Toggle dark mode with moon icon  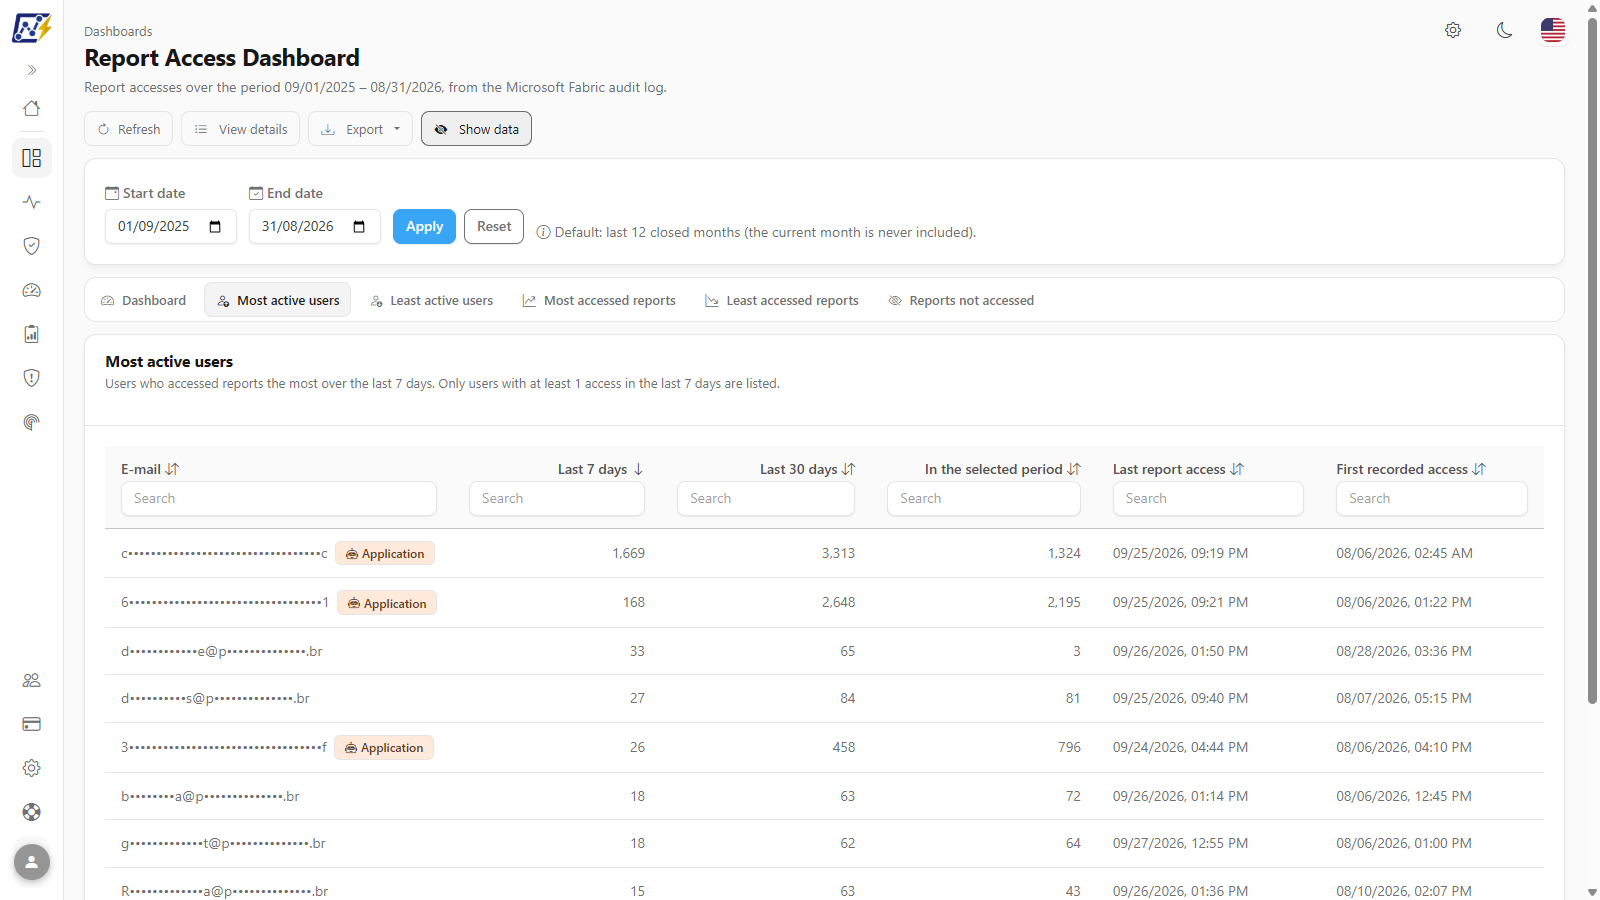tap(1504, 30)
